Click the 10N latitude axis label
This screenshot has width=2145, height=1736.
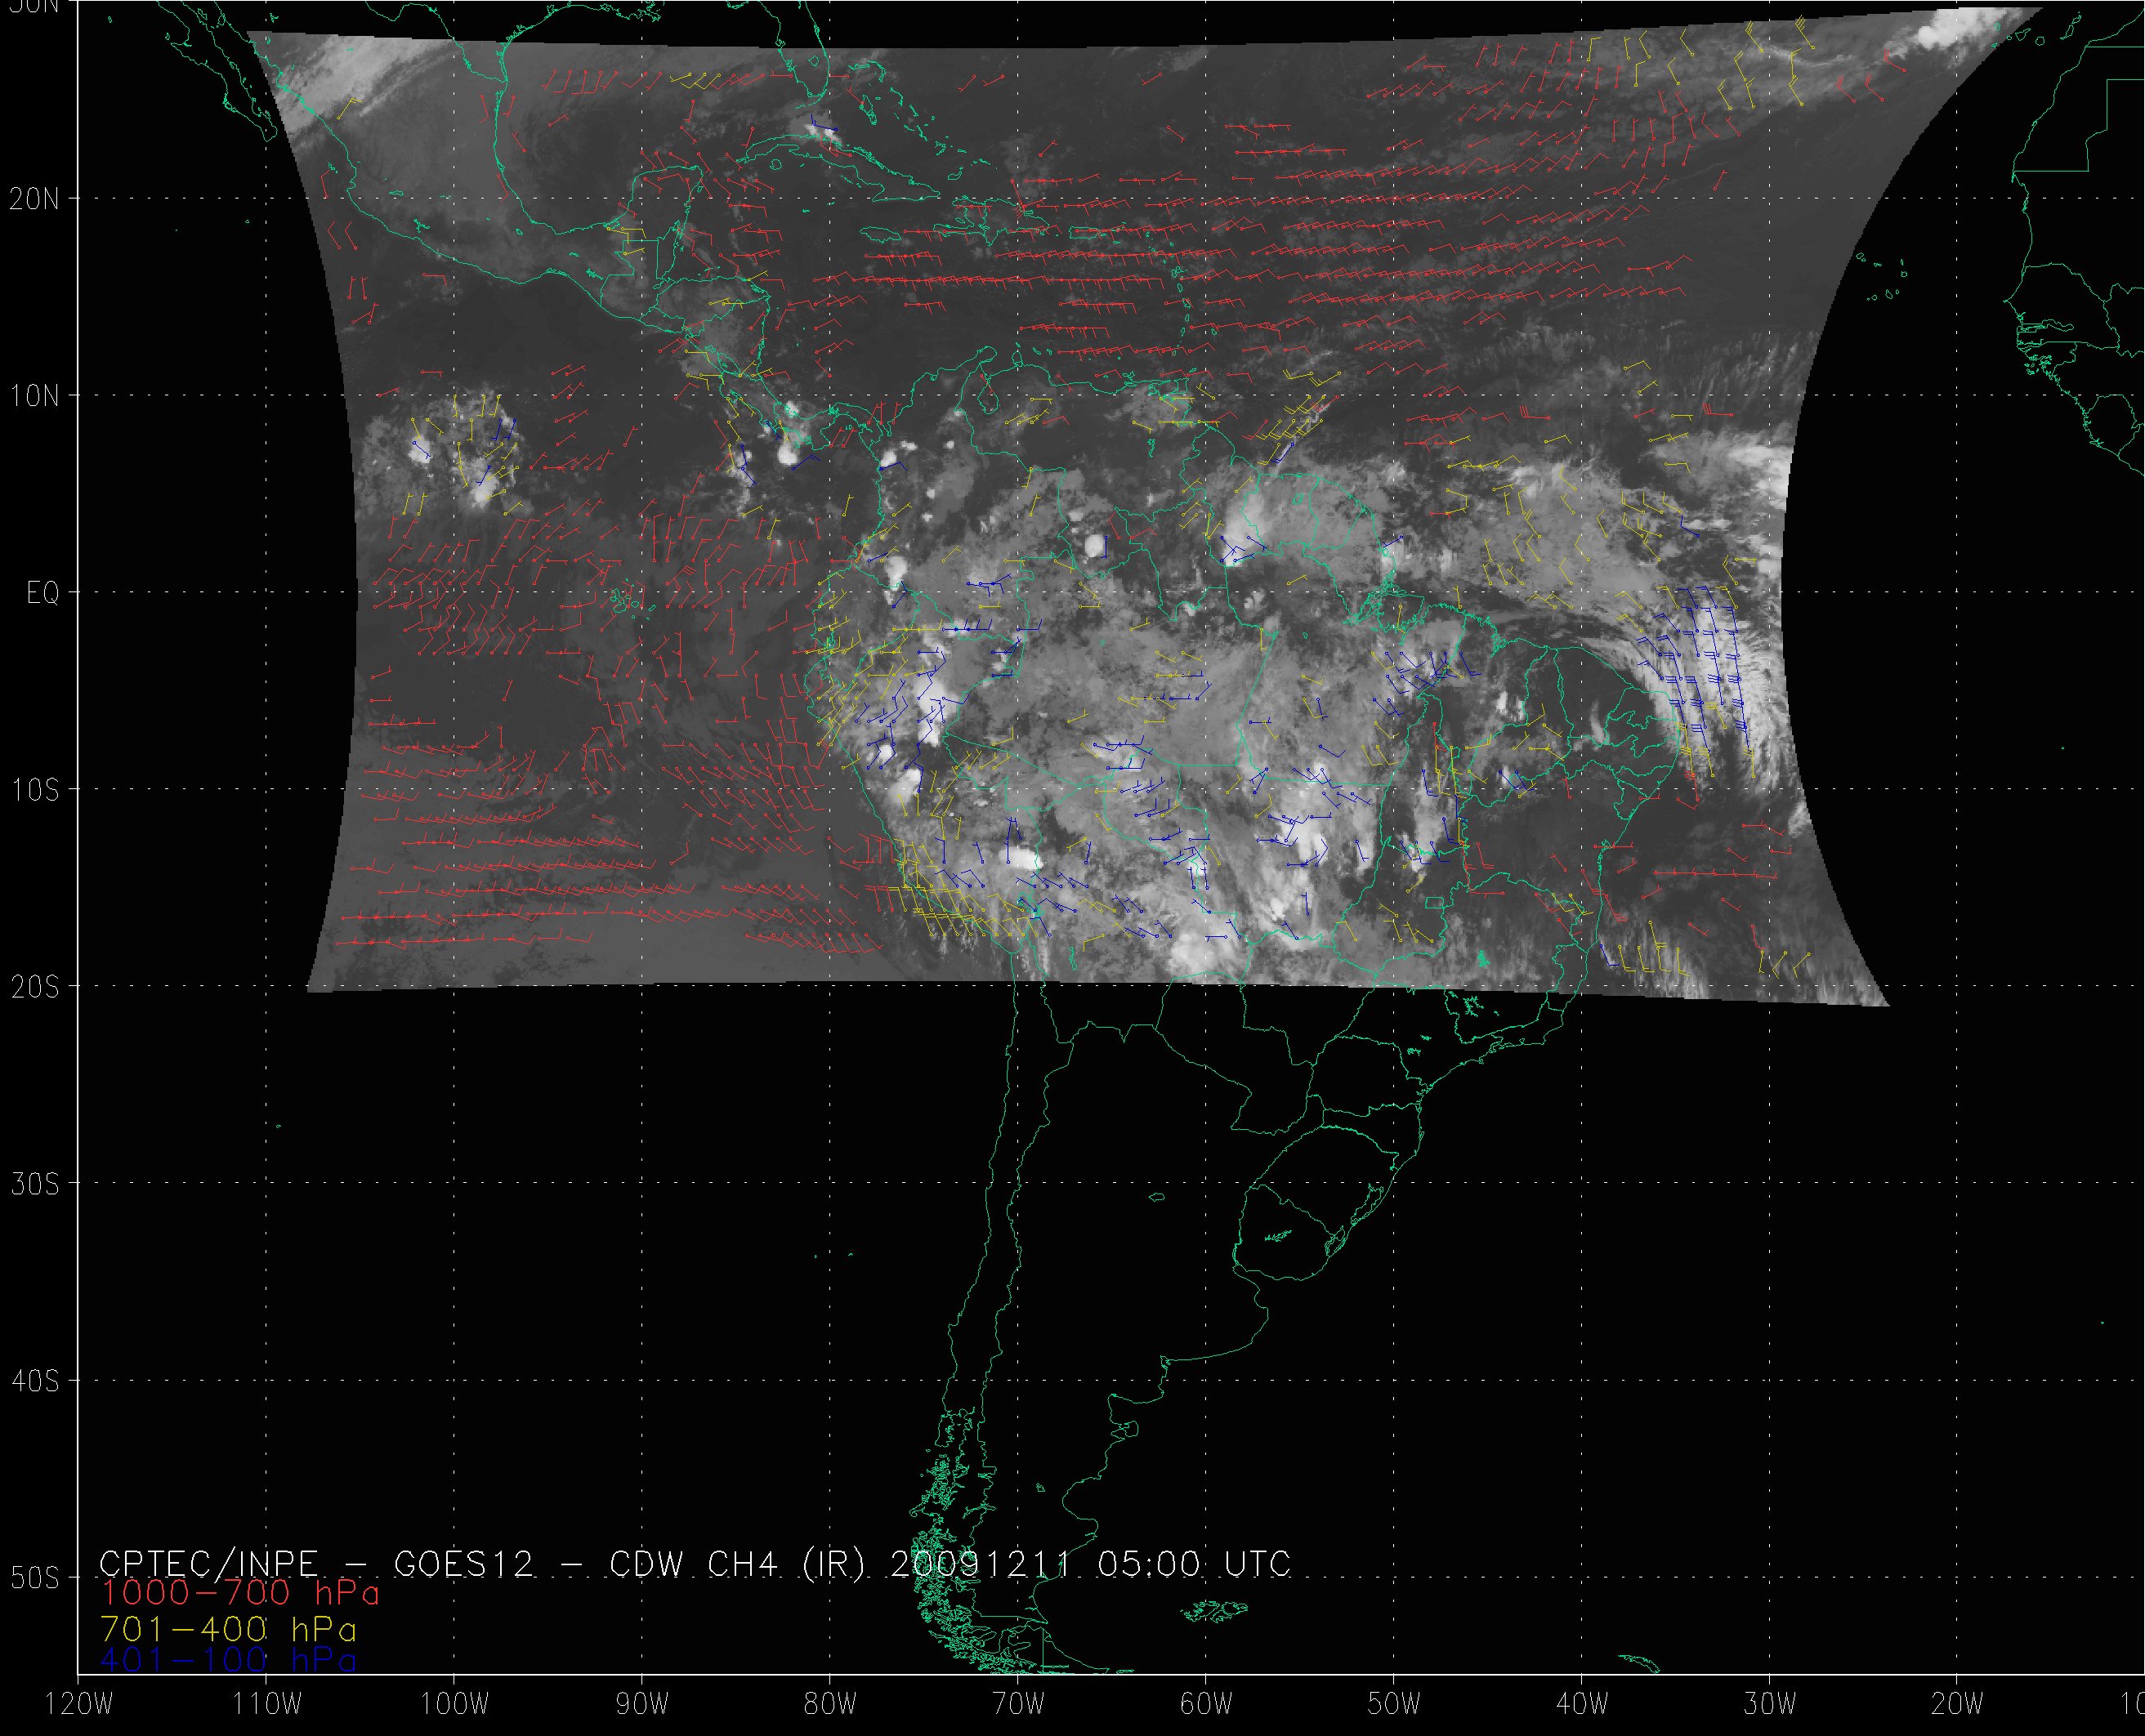click(x=34, y=397)
